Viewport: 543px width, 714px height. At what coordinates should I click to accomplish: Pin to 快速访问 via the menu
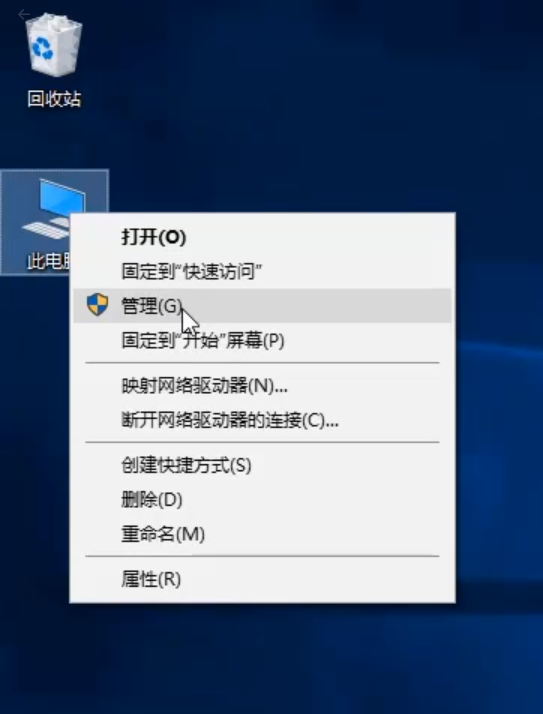click(x=262, y=271)
